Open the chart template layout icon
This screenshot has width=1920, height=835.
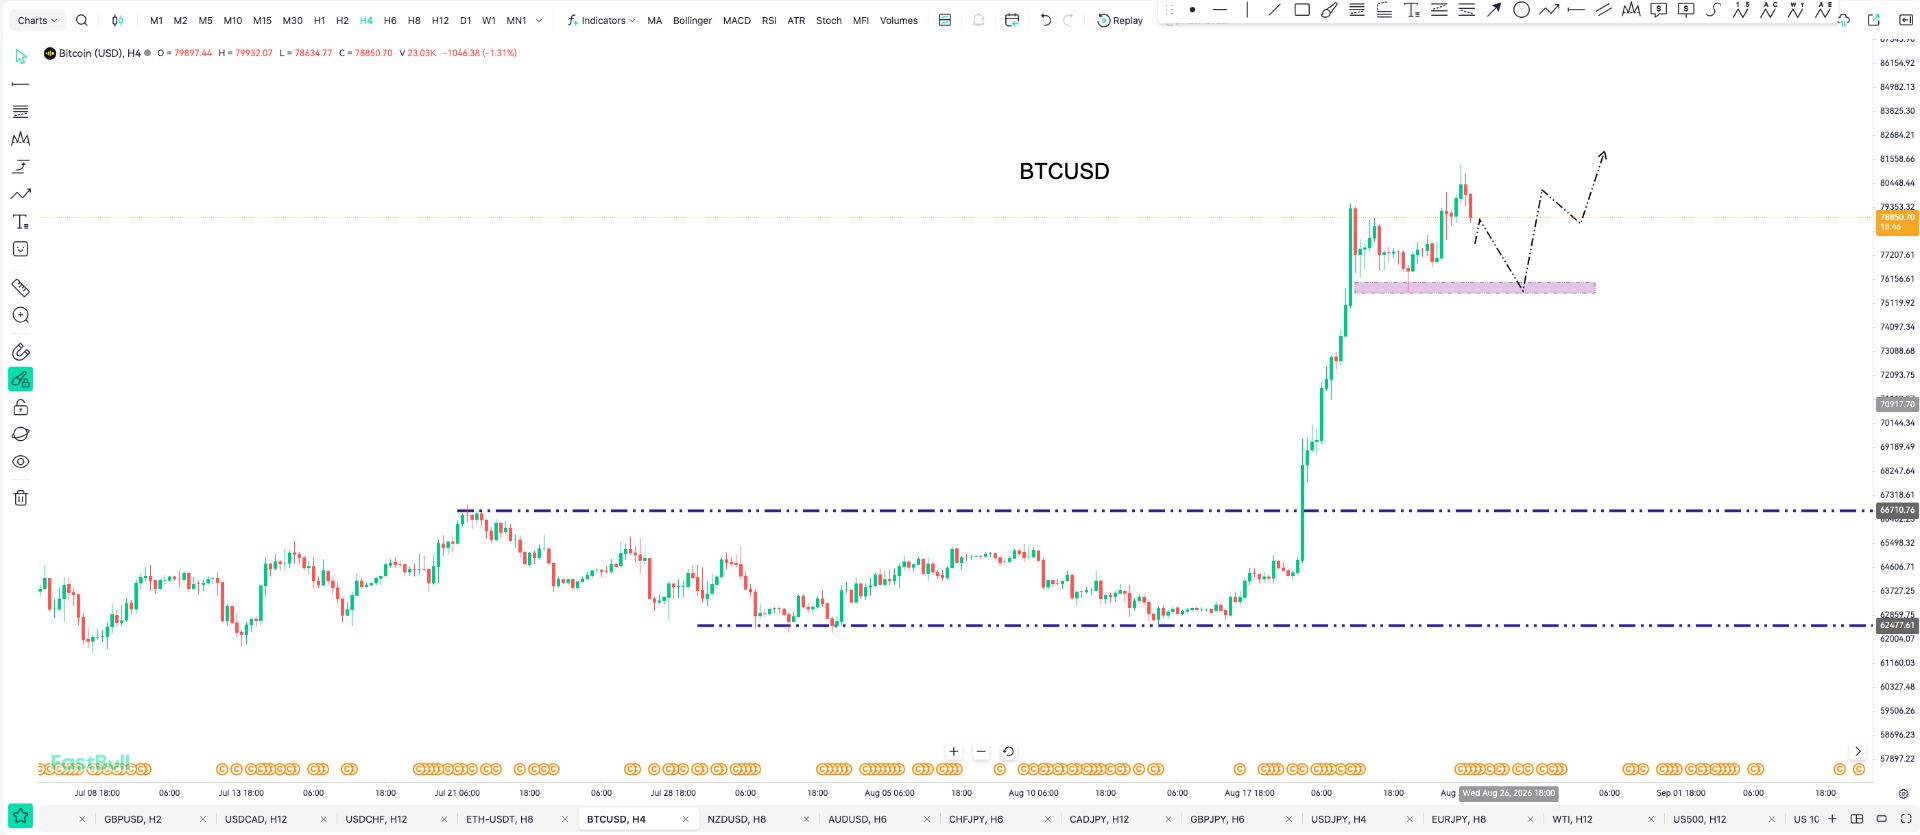point(945,20)
